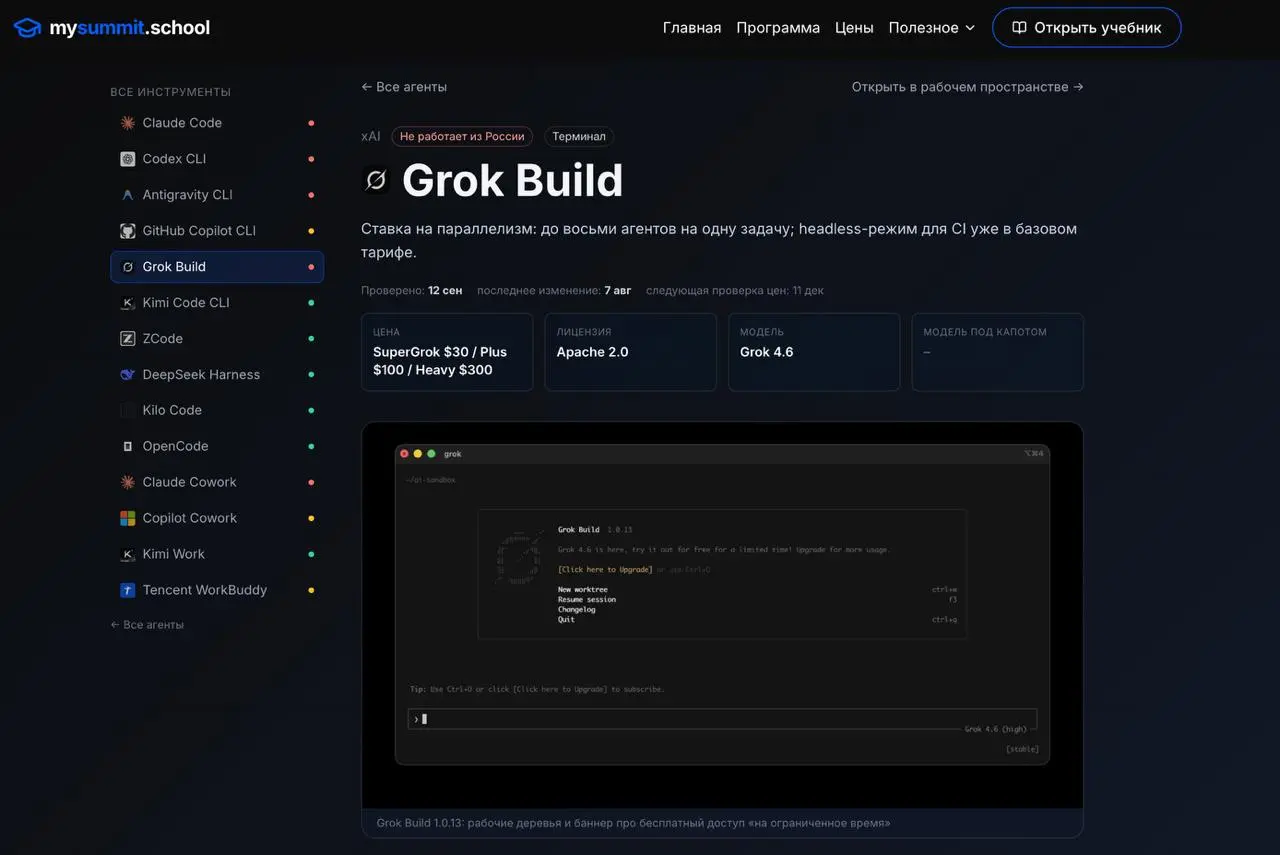Click the Codex CLI icon
The width and height of the screenshot is (1280, 855).
pos(128,159)
